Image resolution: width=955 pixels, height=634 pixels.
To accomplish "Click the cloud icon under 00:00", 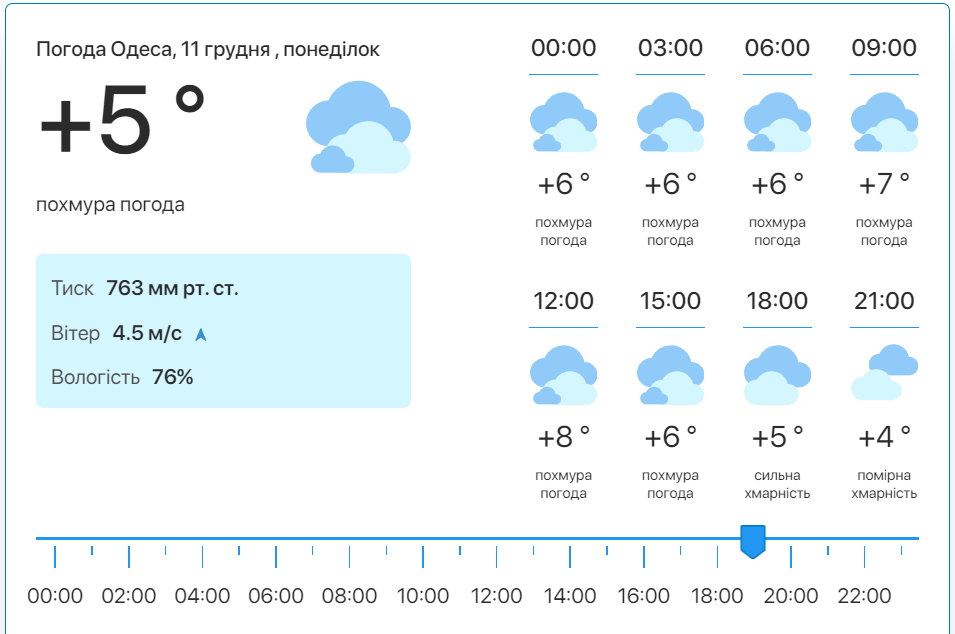I will click(x=563, y=122).
